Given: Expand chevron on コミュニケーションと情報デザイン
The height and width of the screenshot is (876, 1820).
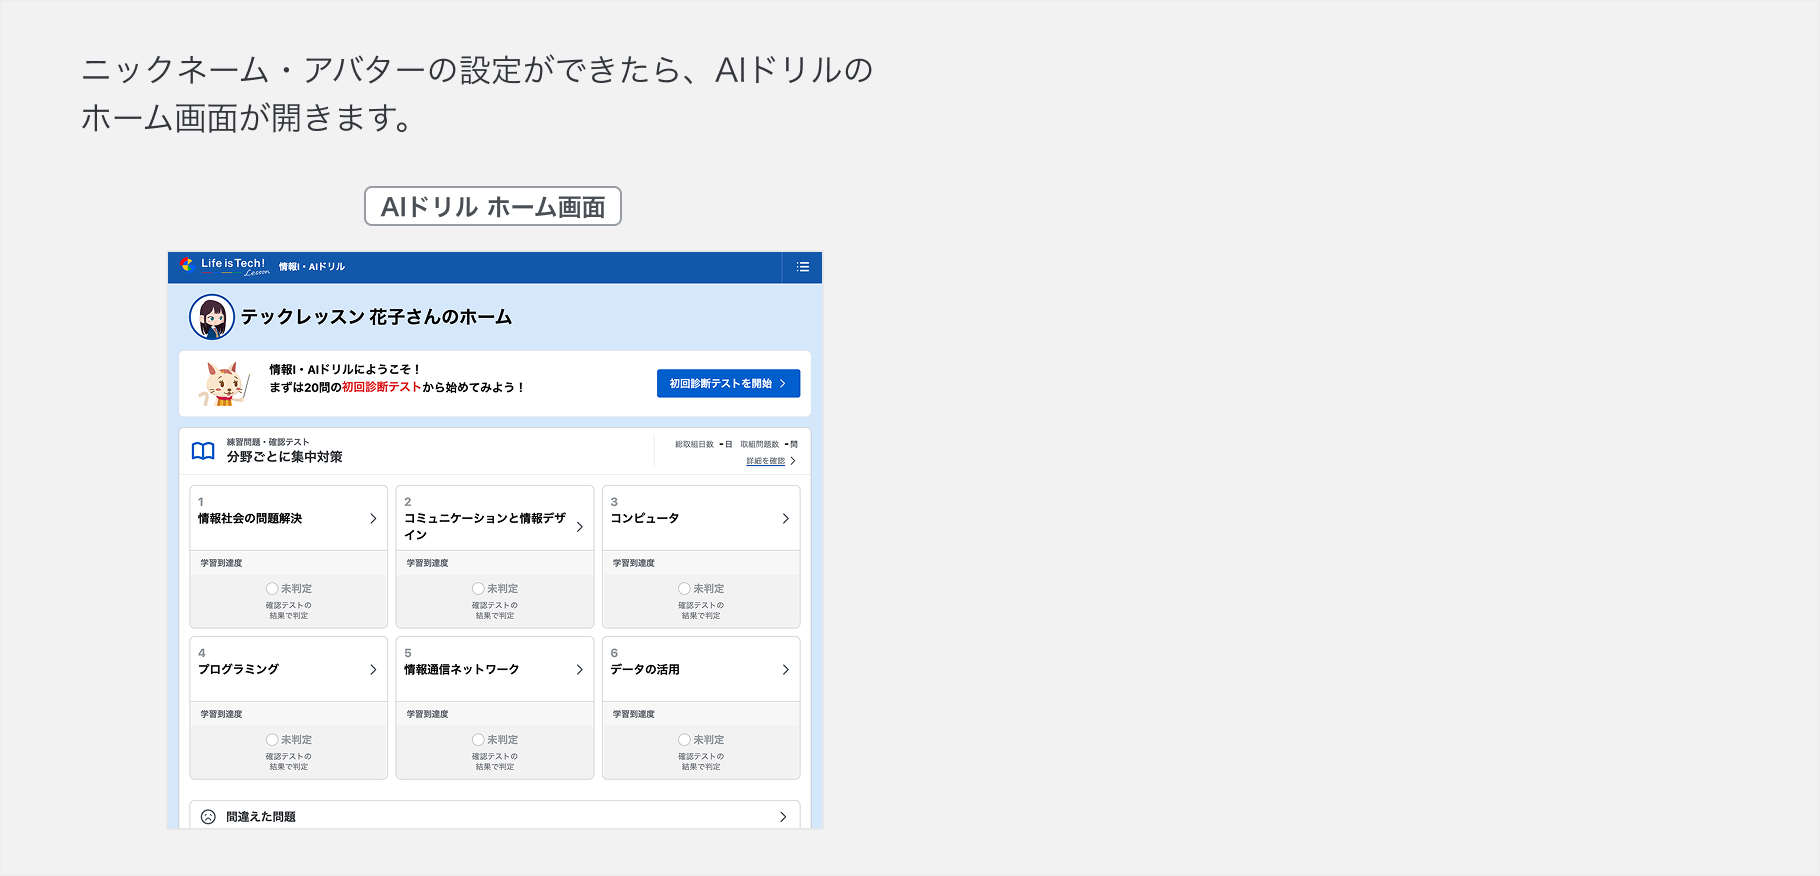Looking at the screenshot, I should [580, 527].
